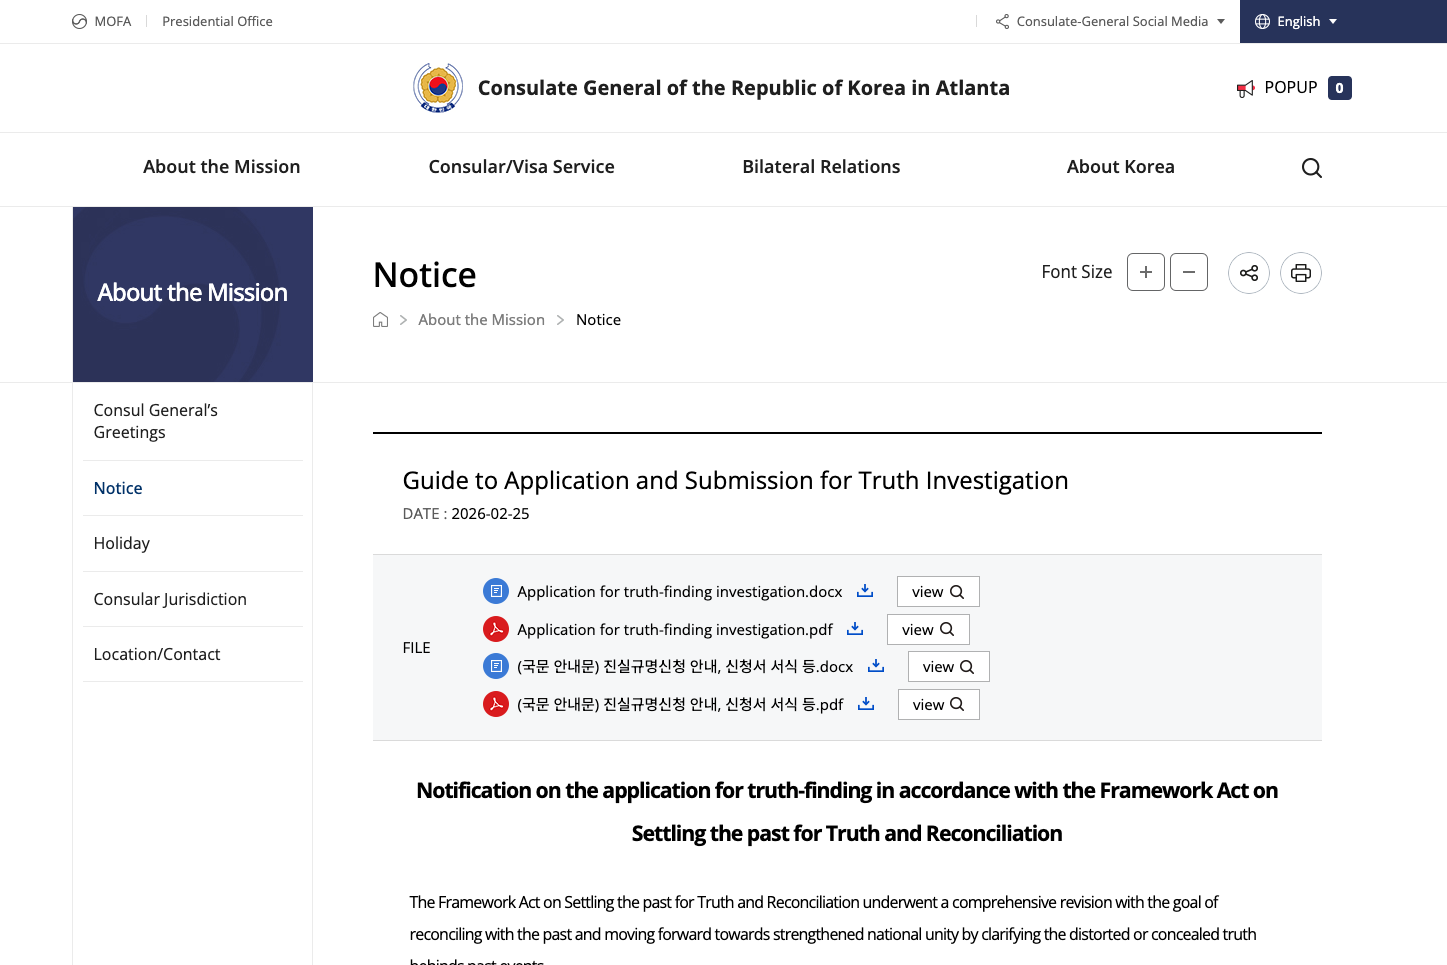This screenshot has width=1447, height=965.
Task: Click the Korean consulate emblem logo
Action: (x=437, y=87)
